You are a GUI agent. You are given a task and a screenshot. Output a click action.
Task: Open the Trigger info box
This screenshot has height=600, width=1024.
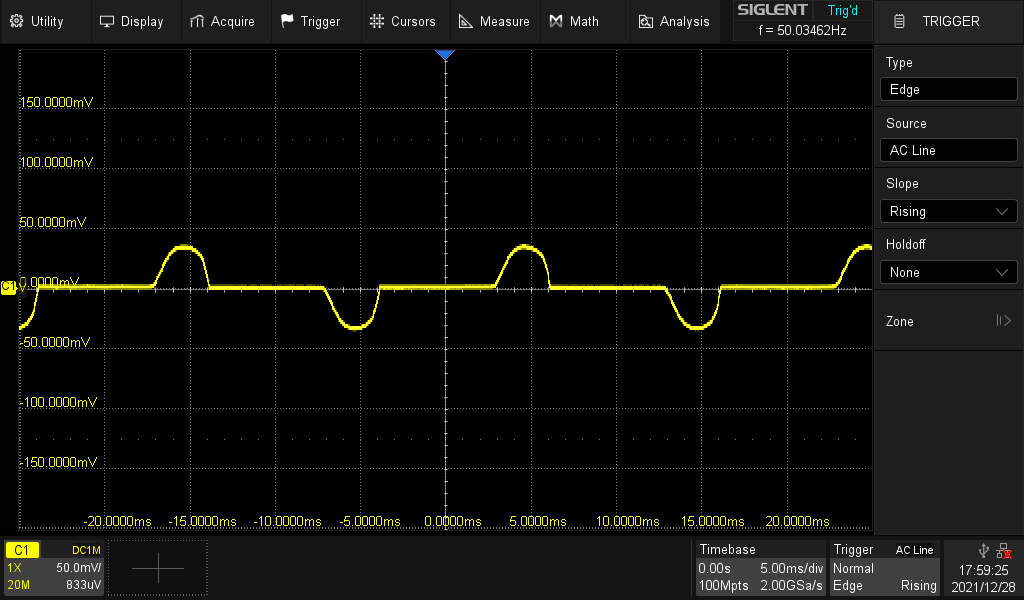point(884,567)
